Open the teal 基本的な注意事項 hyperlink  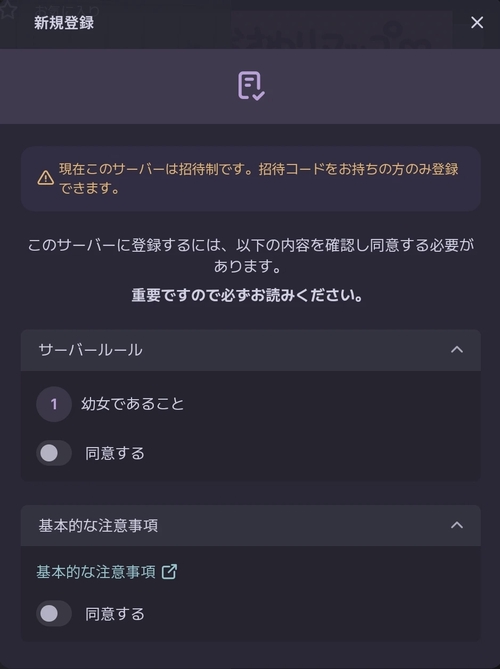(96, 572)
